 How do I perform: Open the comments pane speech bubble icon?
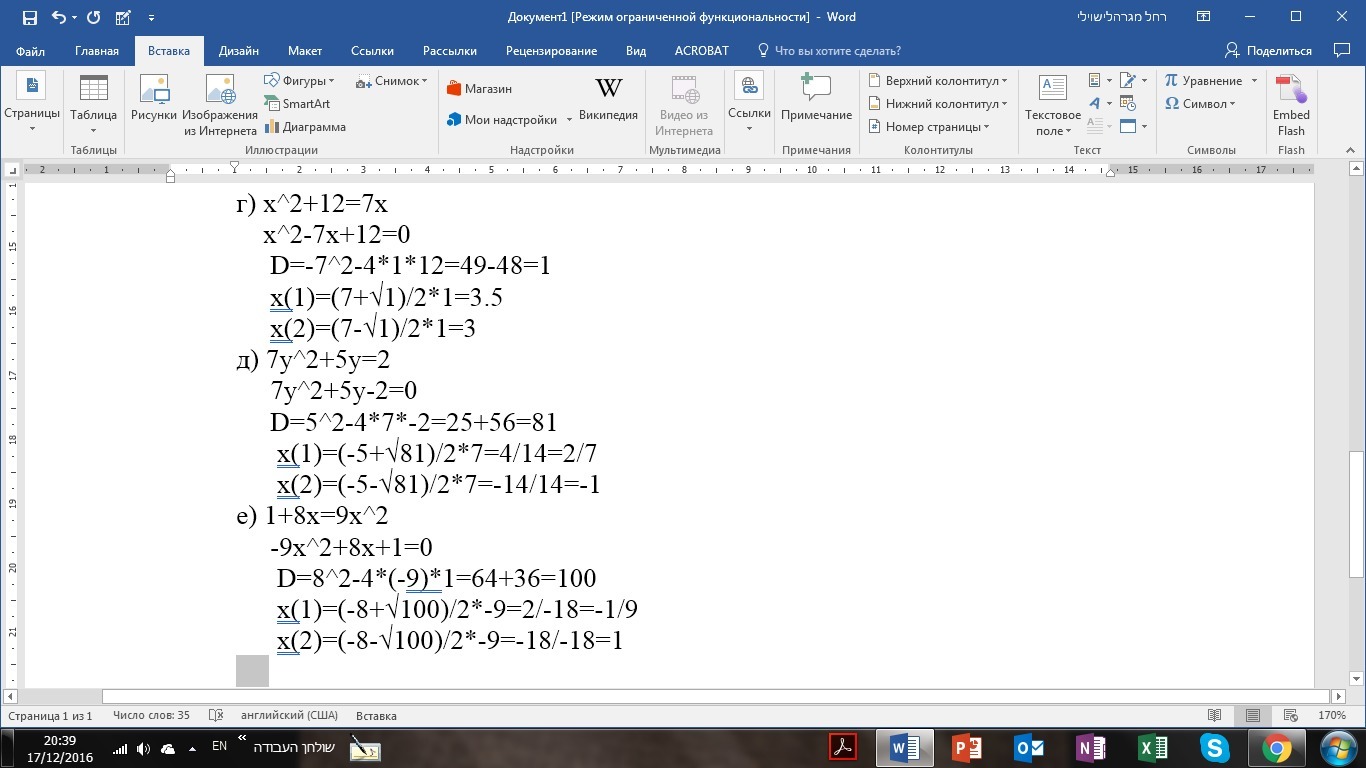1342,50
